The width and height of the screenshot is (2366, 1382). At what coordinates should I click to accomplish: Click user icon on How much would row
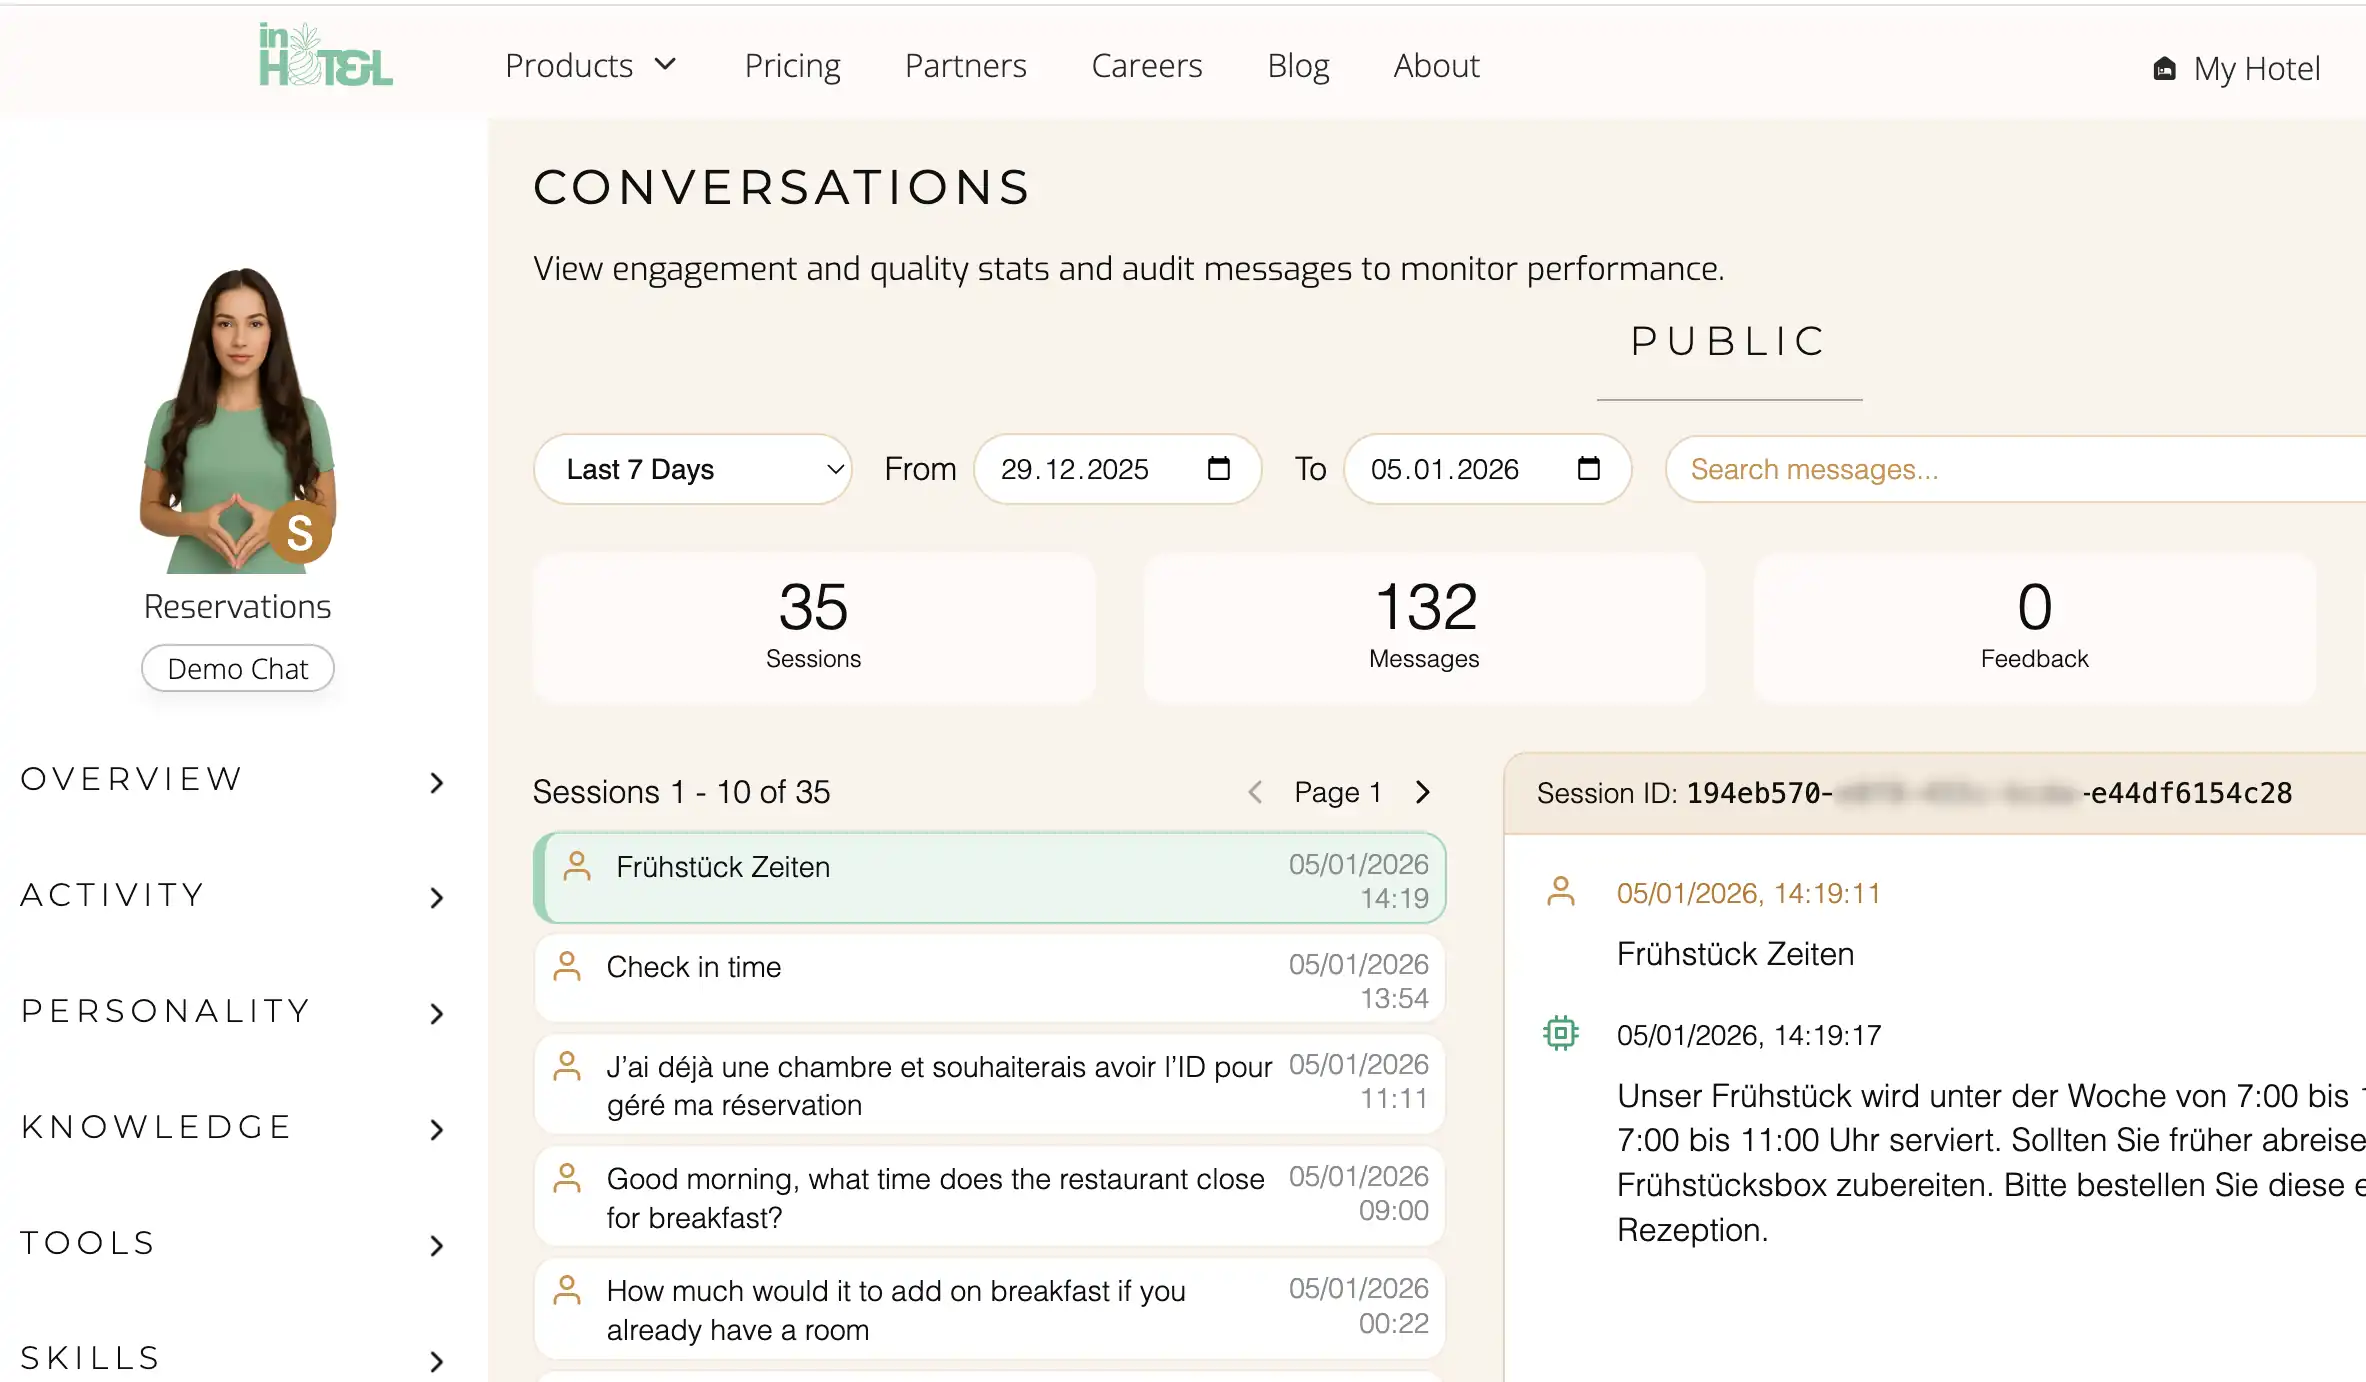click(567, 1290)
